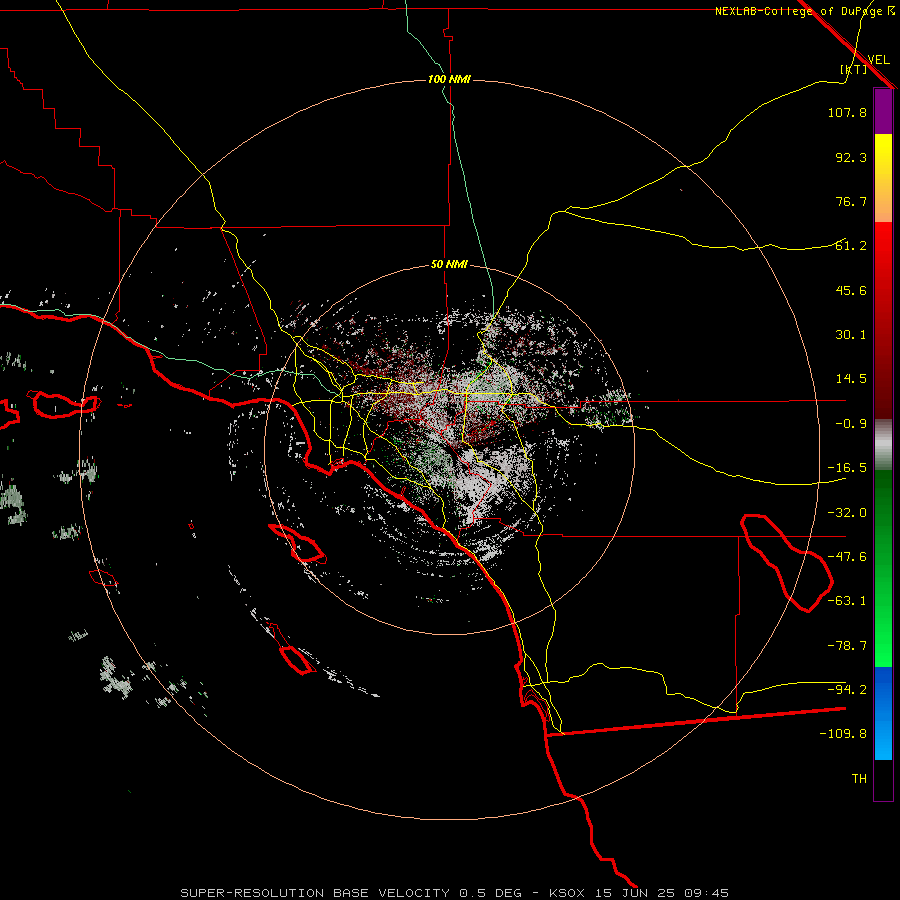This screenshot has width=900, height=900.
Task: Click the gray segment of the velocity color bar
Action: tap(883, 445)
